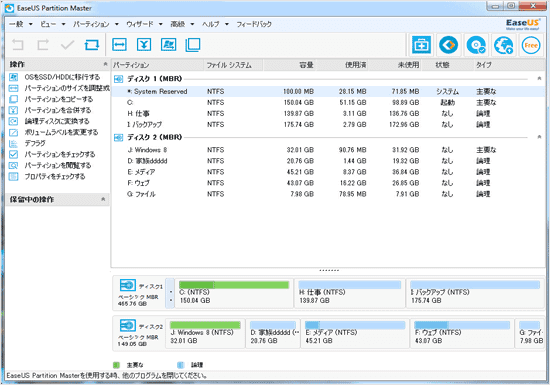Click the Refresh toolbar icon
The width and height of the screenshot is (550, 385).
(92, 45)
